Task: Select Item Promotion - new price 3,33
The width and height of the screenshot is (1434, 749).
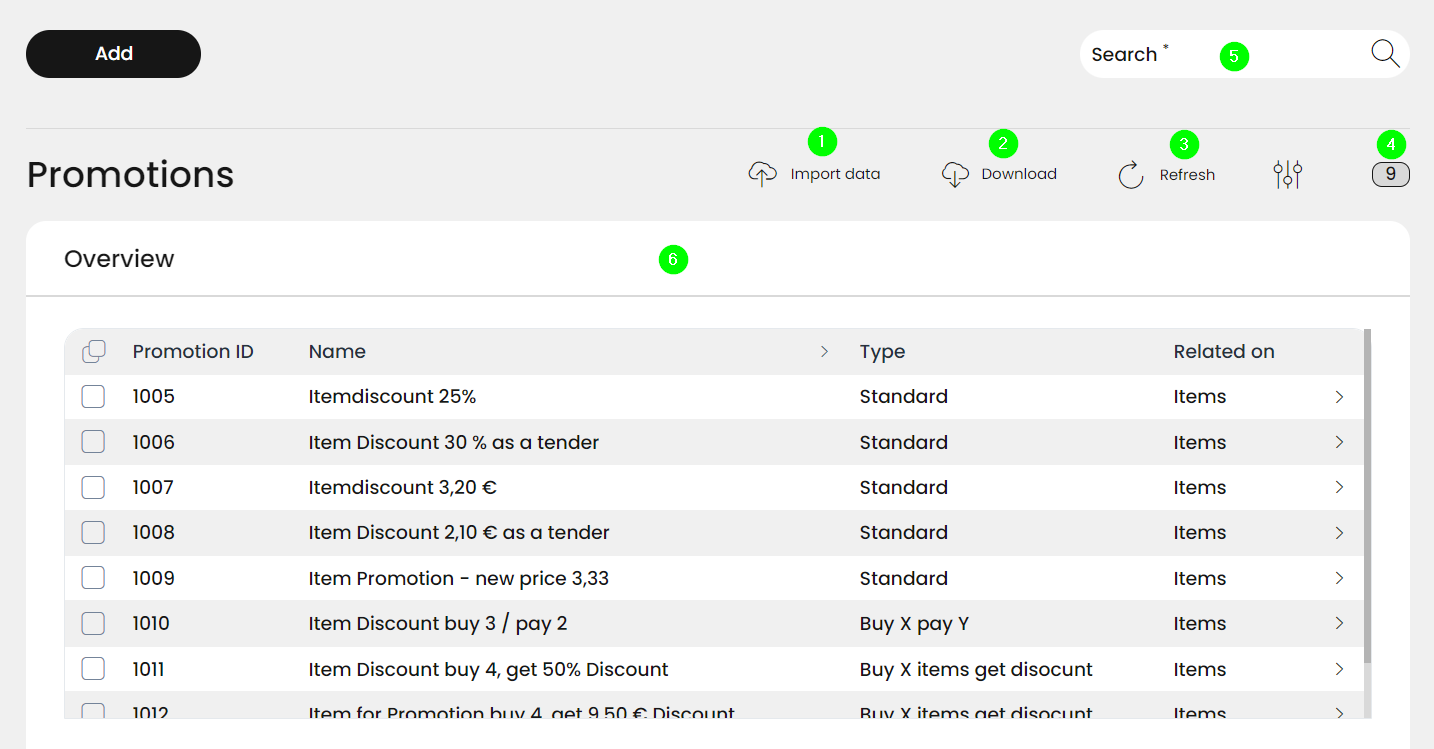Action: tap(459, 578)
